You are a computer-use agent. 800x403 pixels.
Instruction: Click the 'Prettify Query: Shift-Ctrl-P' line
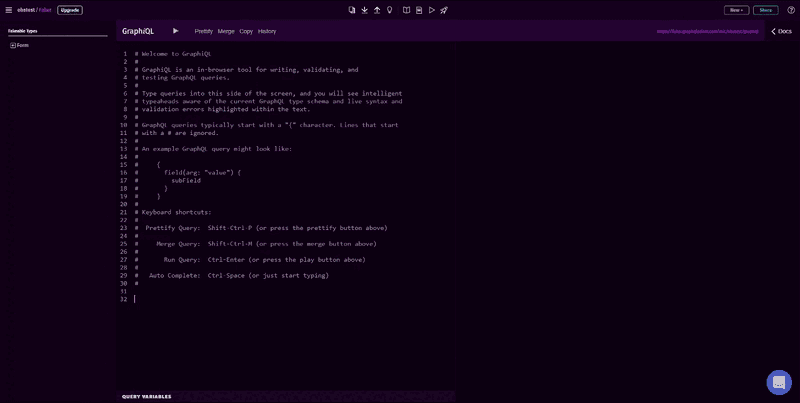[261, 228]
